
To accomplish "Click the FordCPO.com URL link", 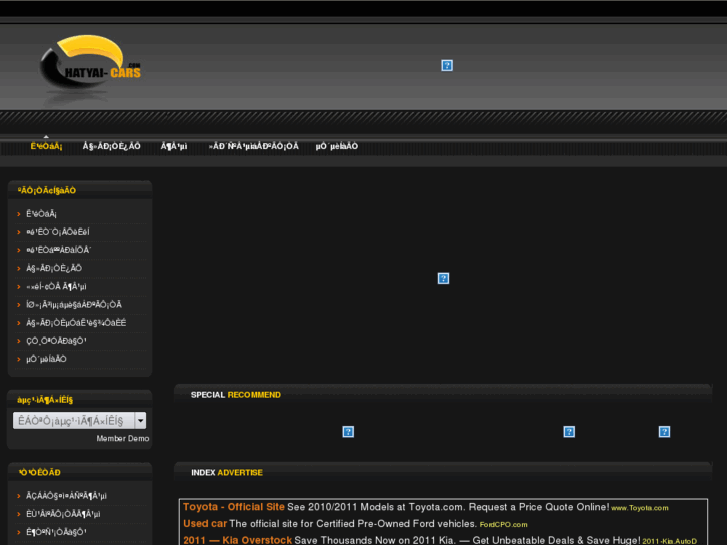I will [x=503, y=524].
